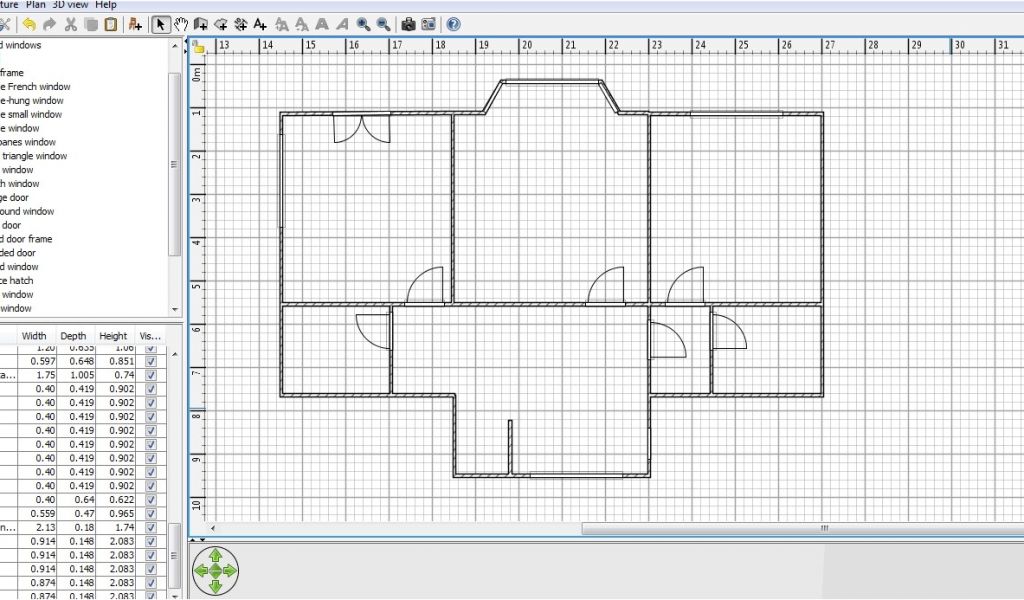
Task: Sort furniture list by Width column header
Action: pos(34,336)
